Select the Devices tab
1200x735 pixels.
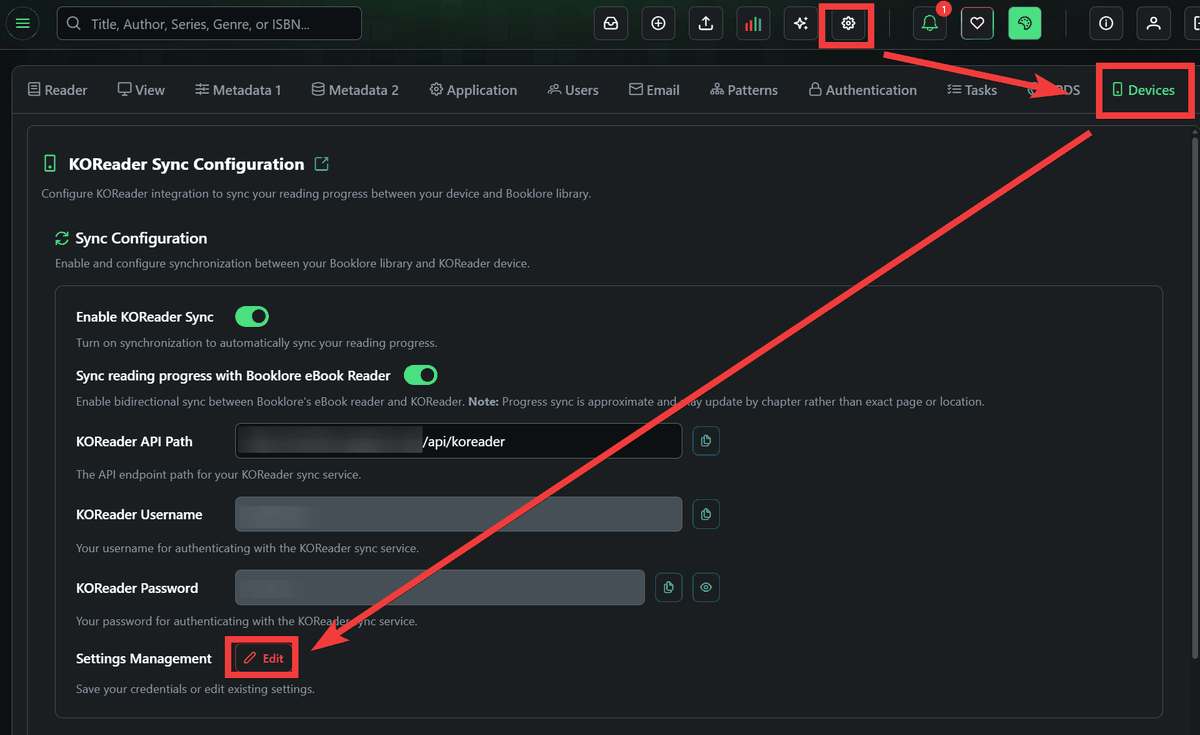[x=1143, y=90]
